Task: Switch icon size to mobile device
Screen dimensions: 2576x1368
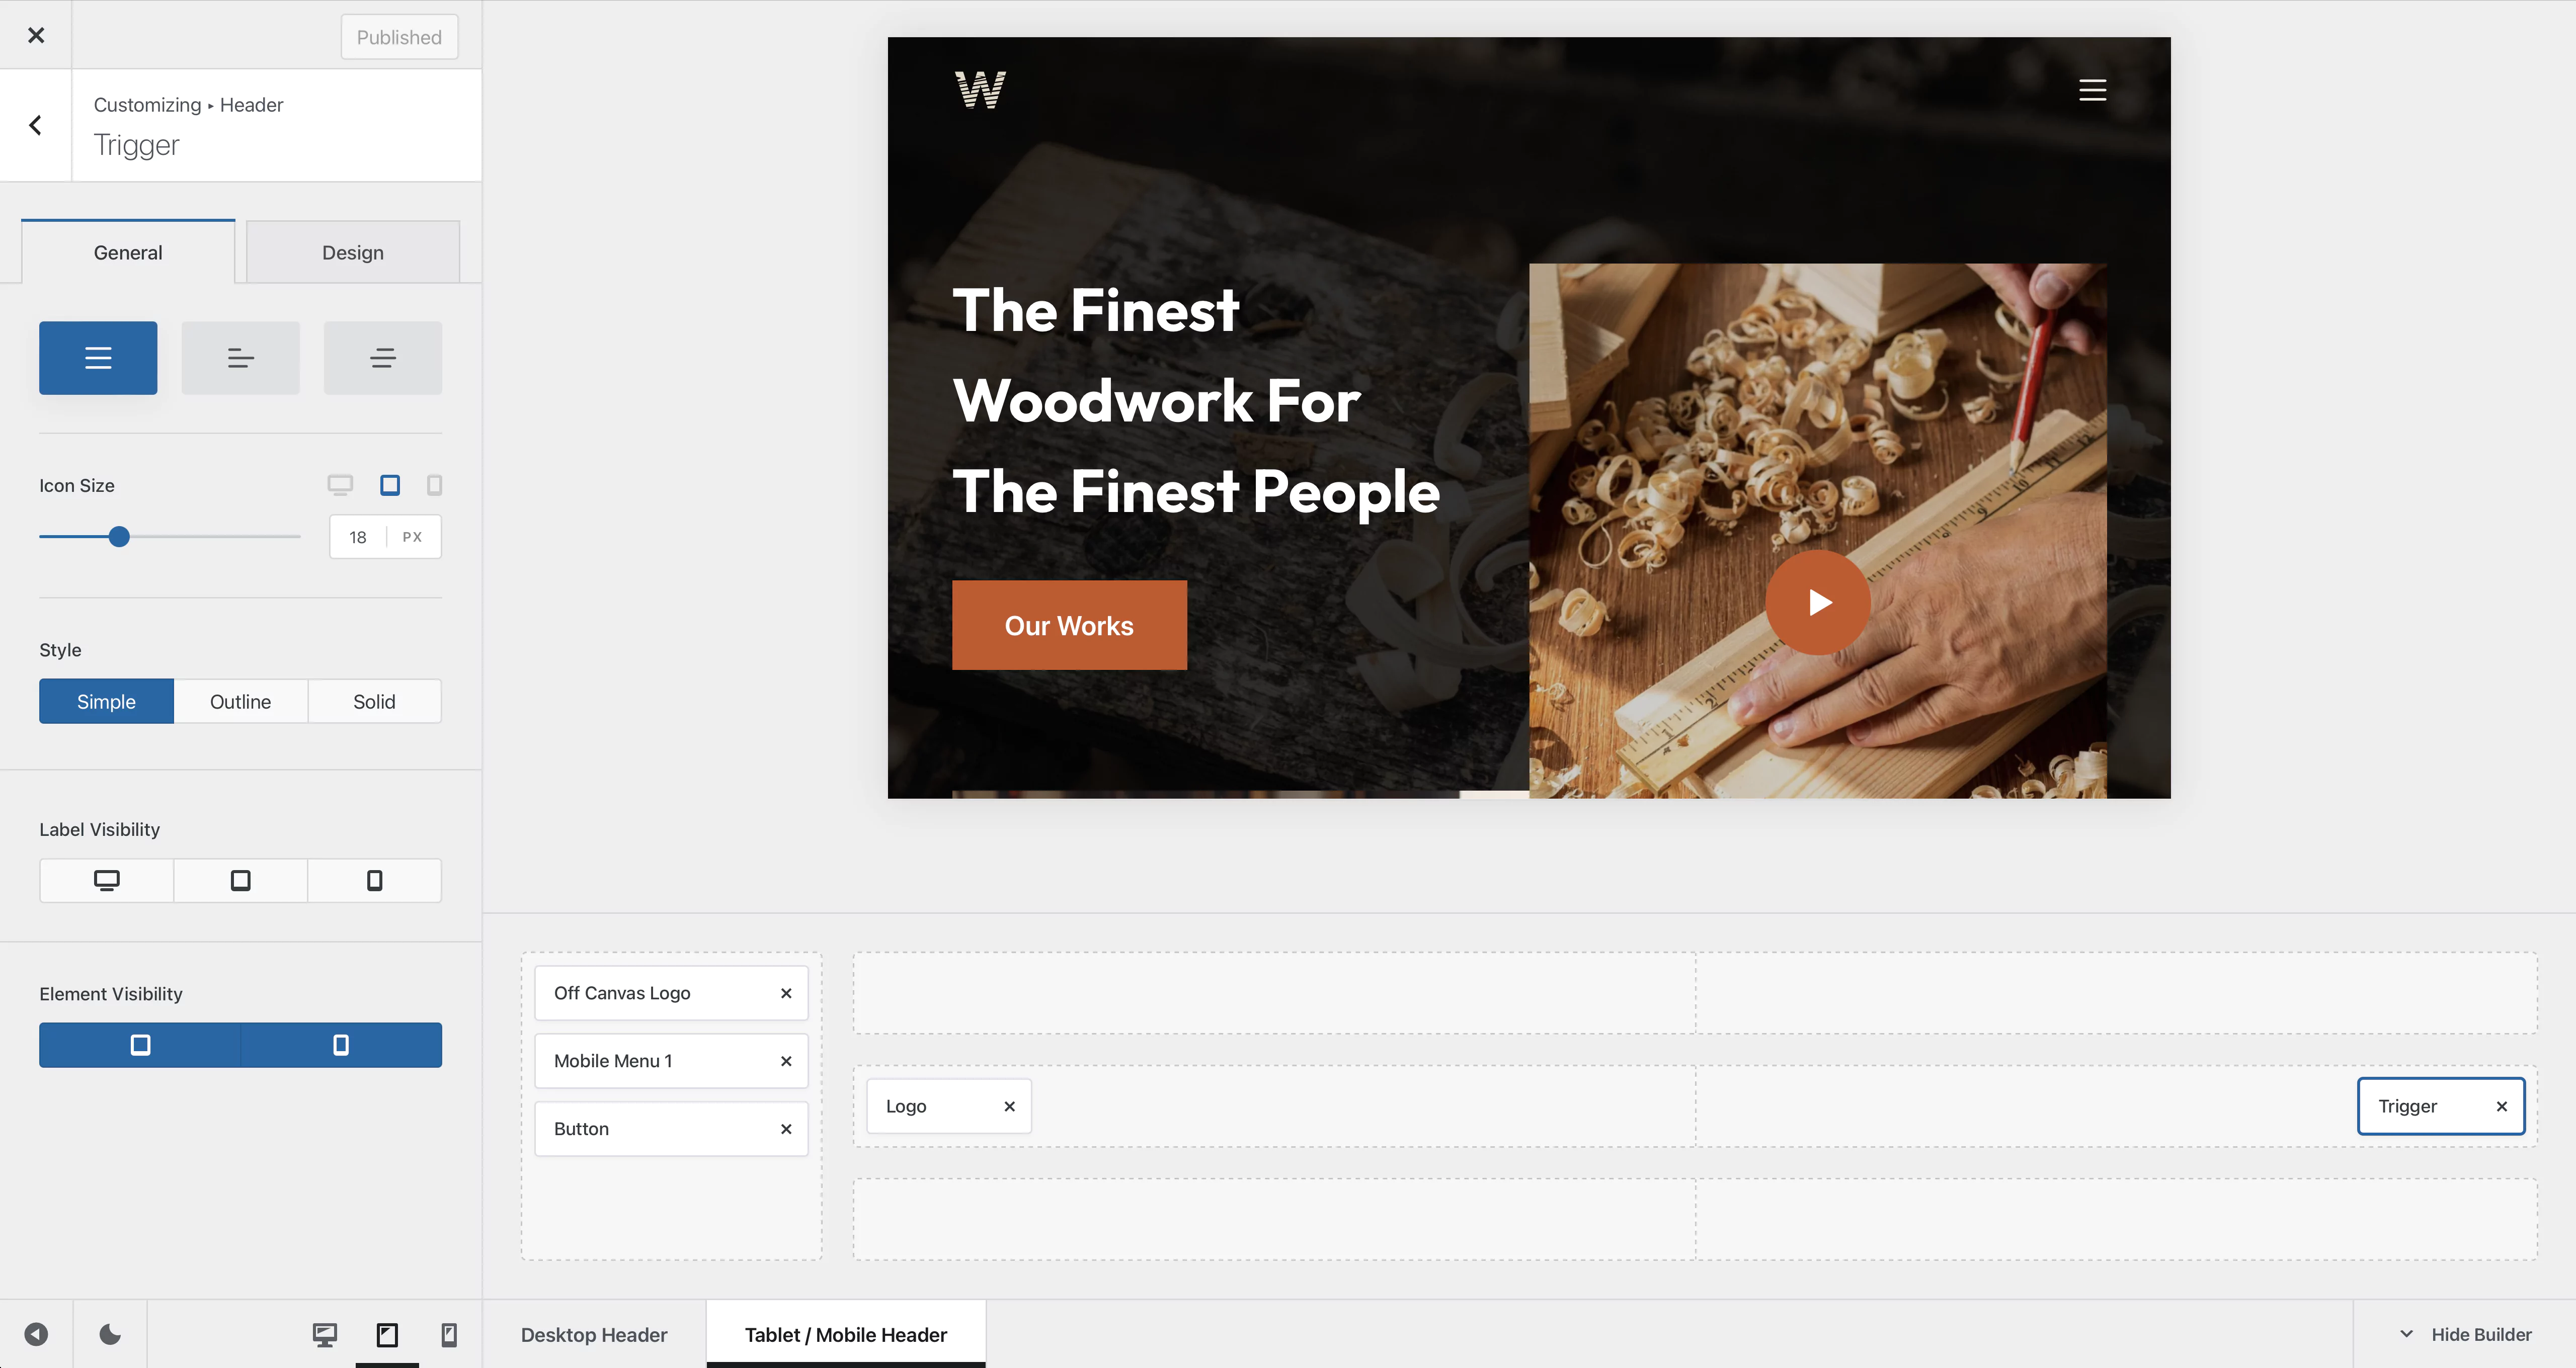Action: 434,485
